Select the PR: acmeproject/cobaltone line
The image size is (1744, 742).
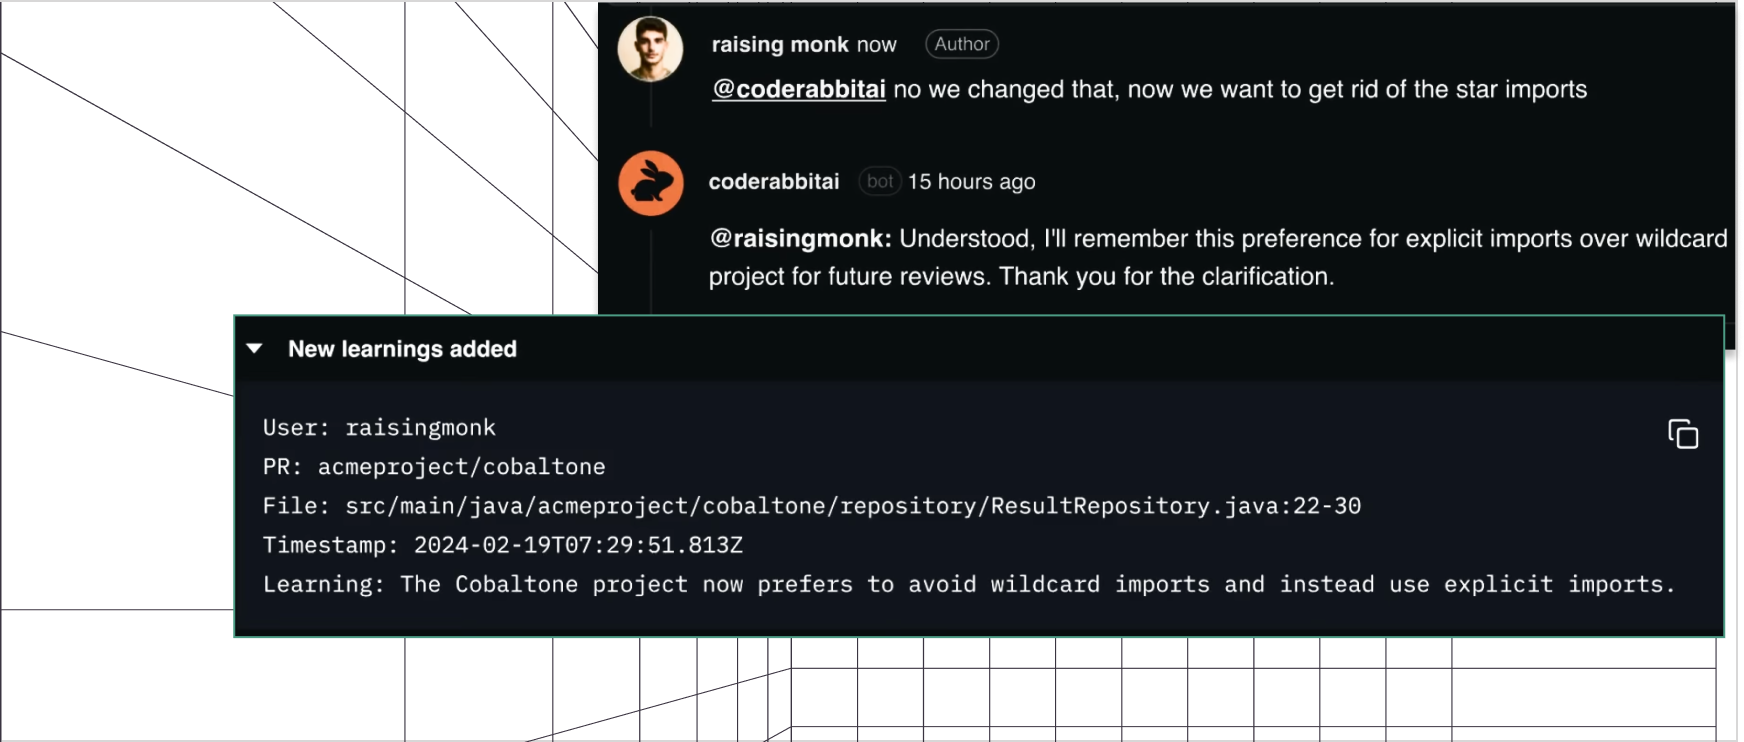tap(434, 467)
